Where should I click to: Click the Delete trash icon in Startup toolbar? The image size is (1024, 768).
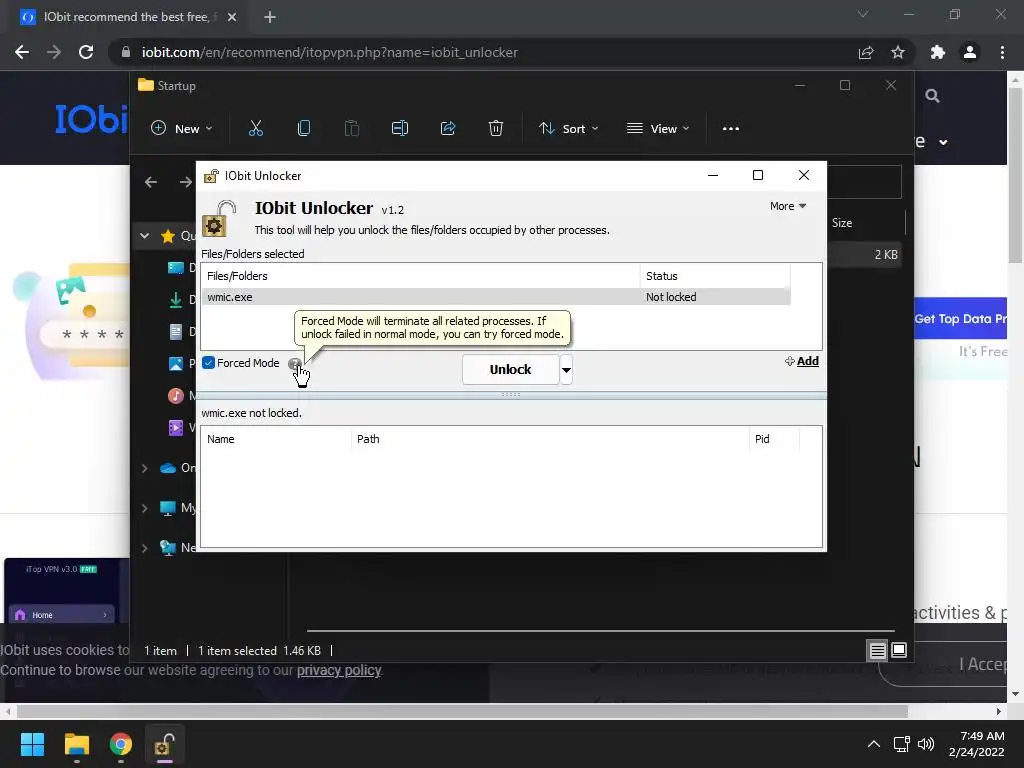496,129
